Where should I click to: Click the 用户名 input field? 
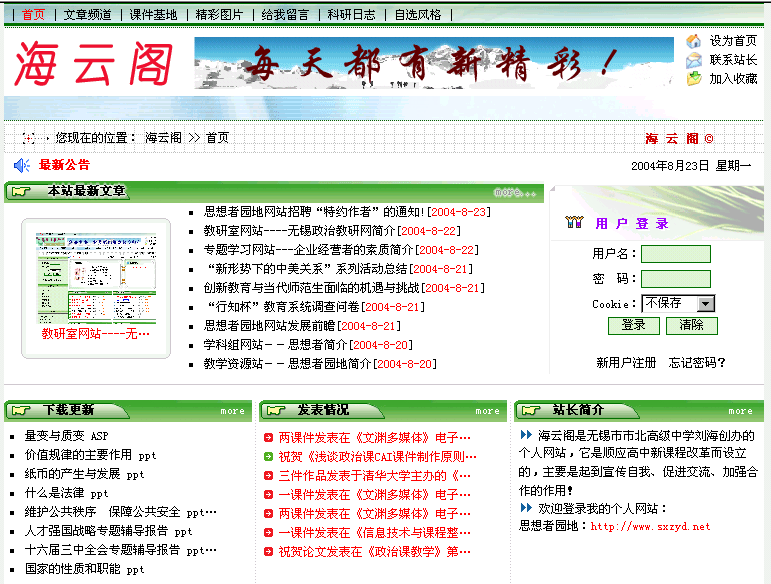[x=675, y=254]
